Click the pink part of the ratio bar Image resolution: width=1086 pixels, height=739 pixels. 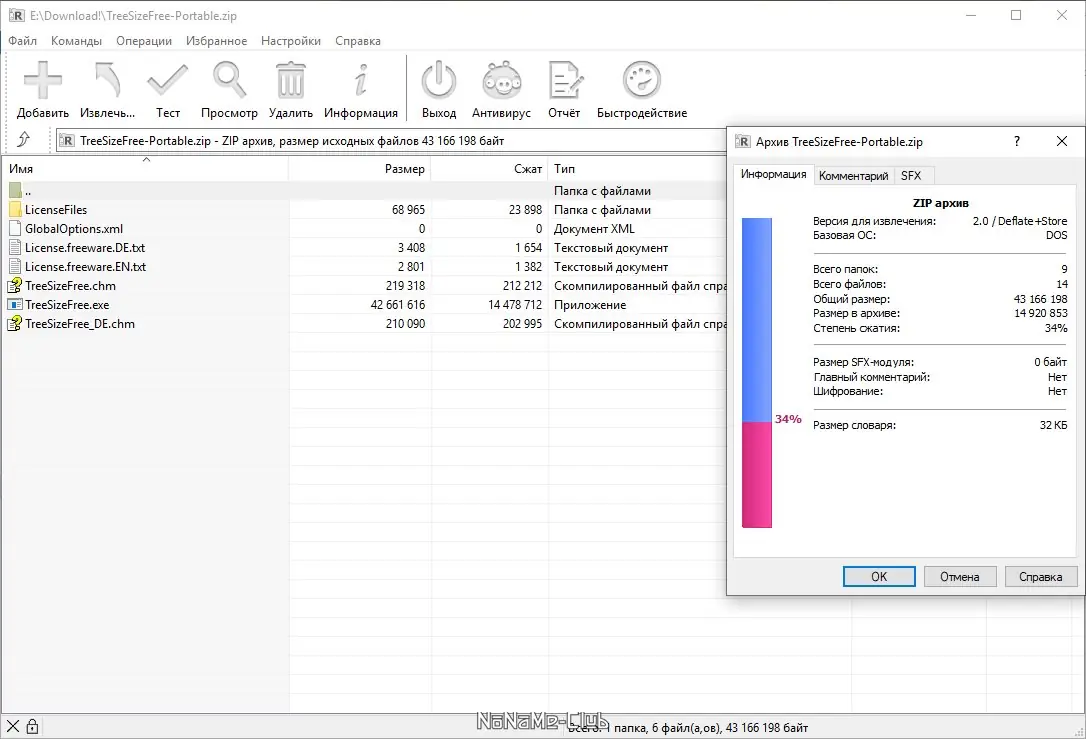pos(756,474)
